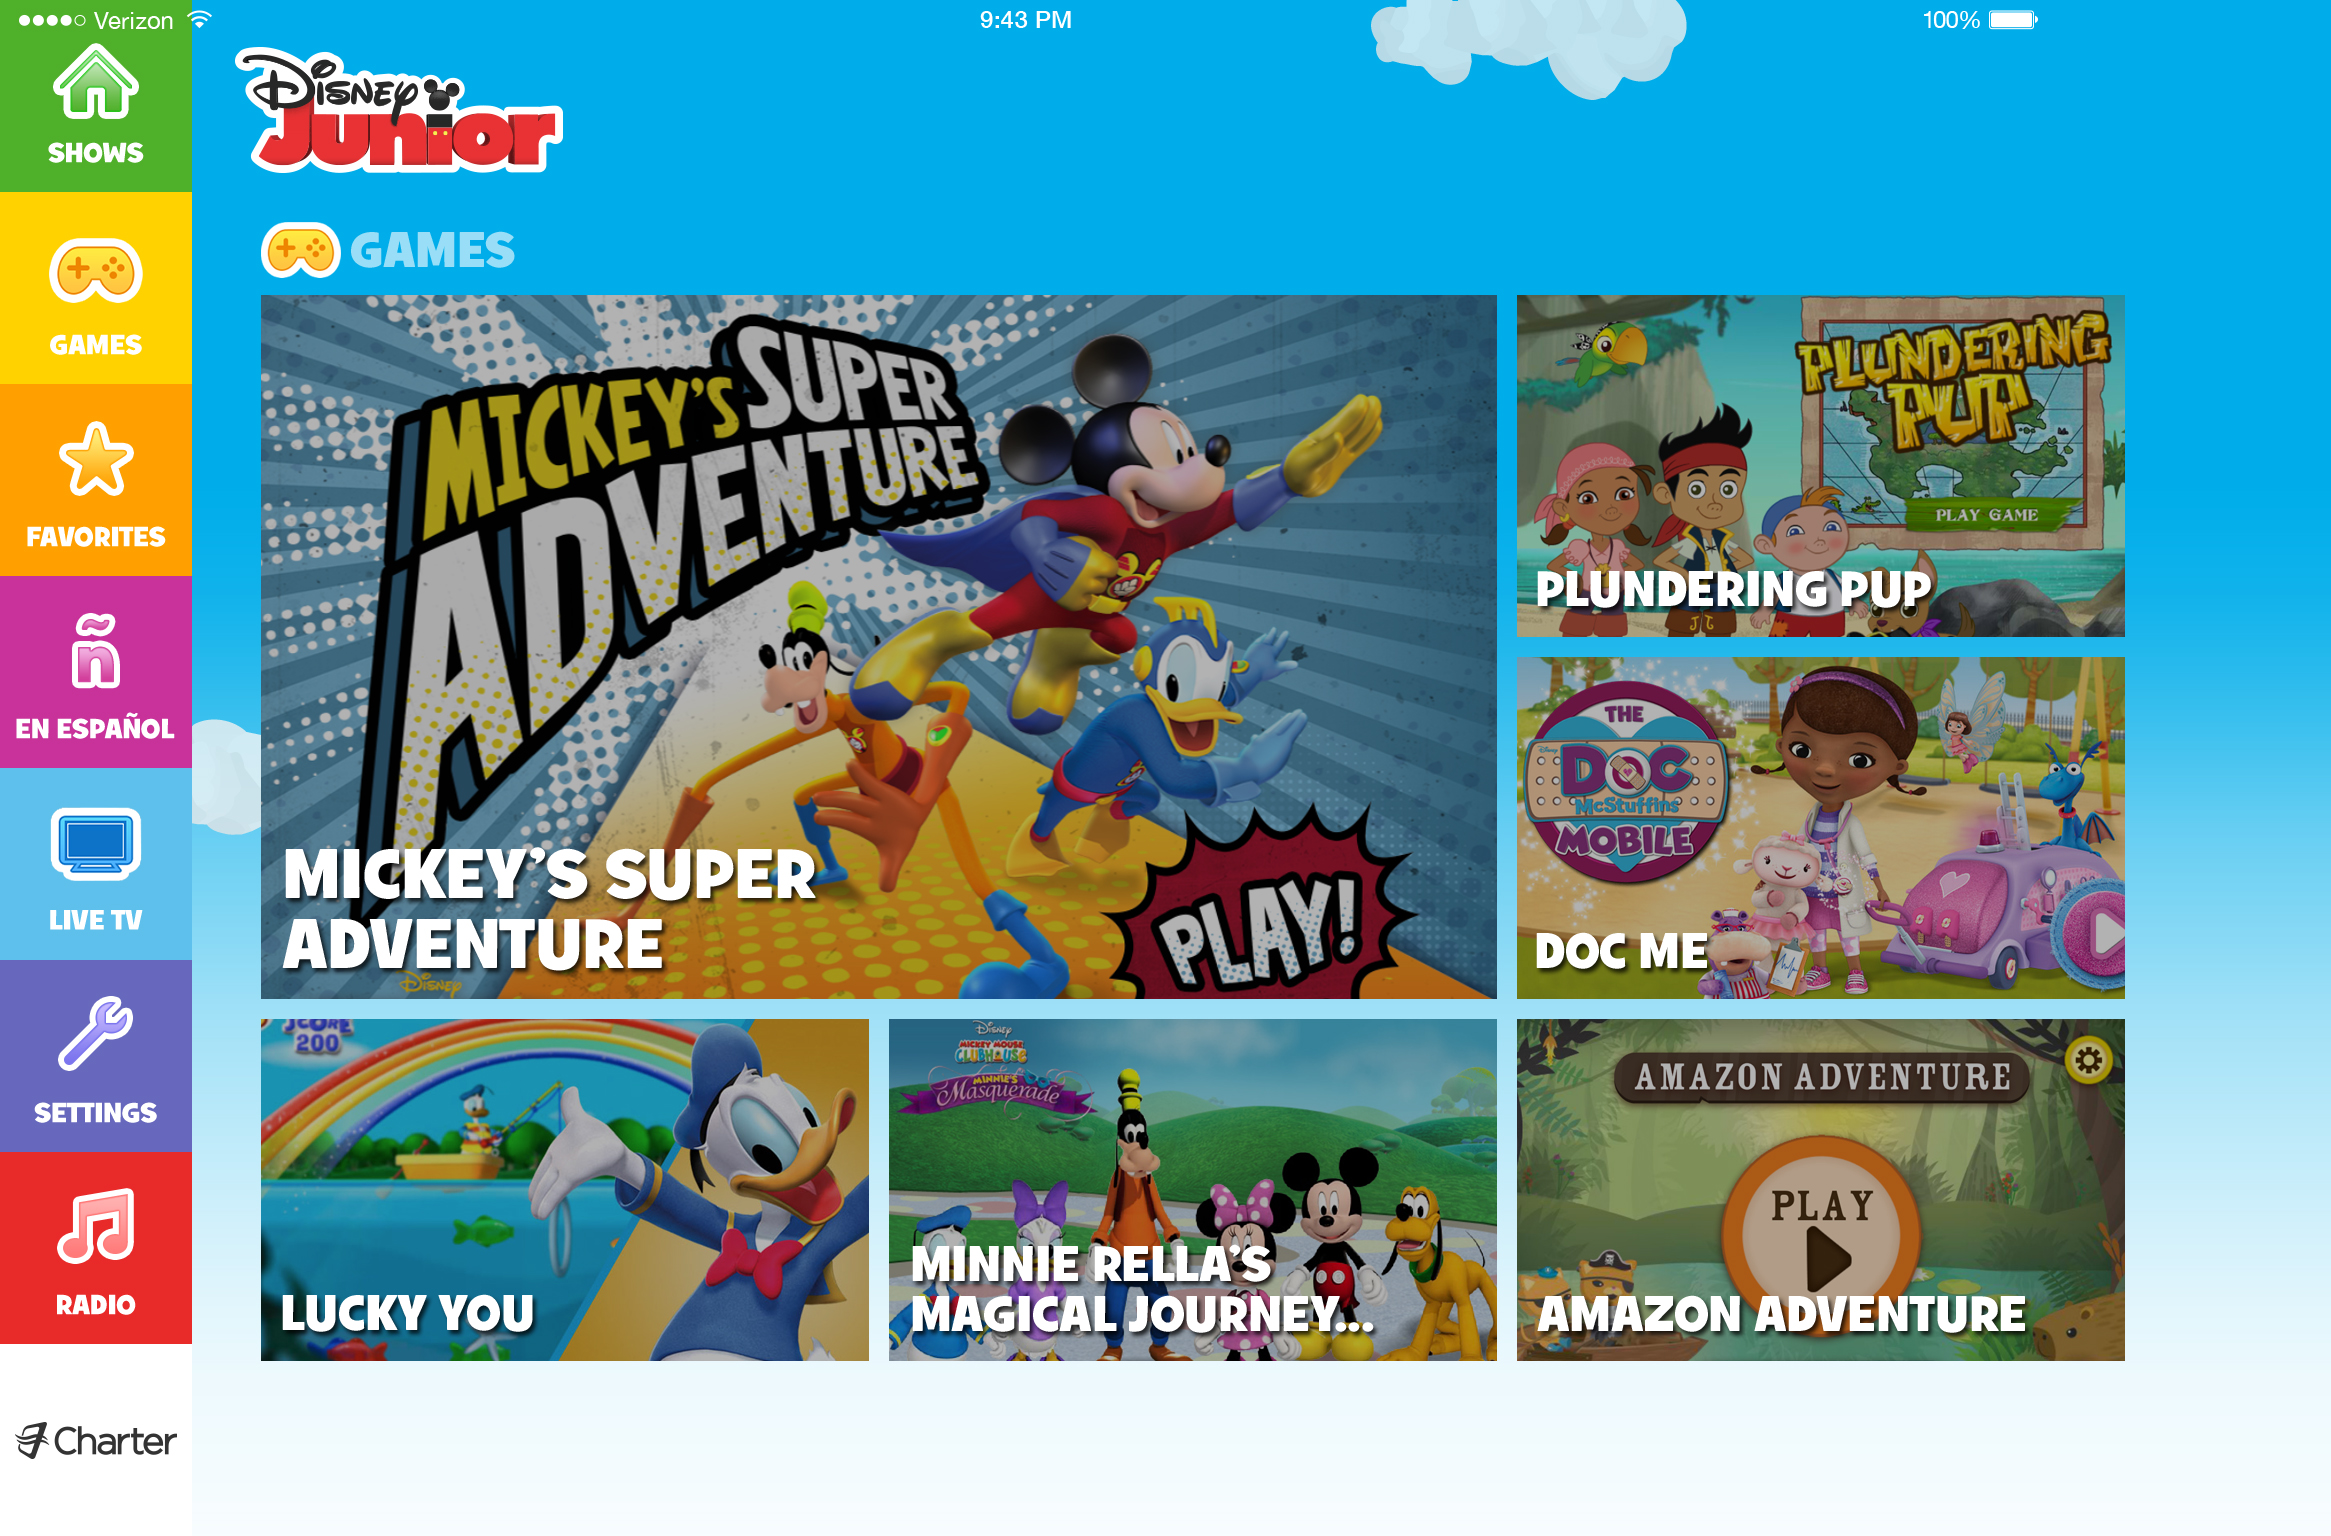Click the 9:43 PM clock
The width and height of the screenshot is (2331, 1536).
1025,20
